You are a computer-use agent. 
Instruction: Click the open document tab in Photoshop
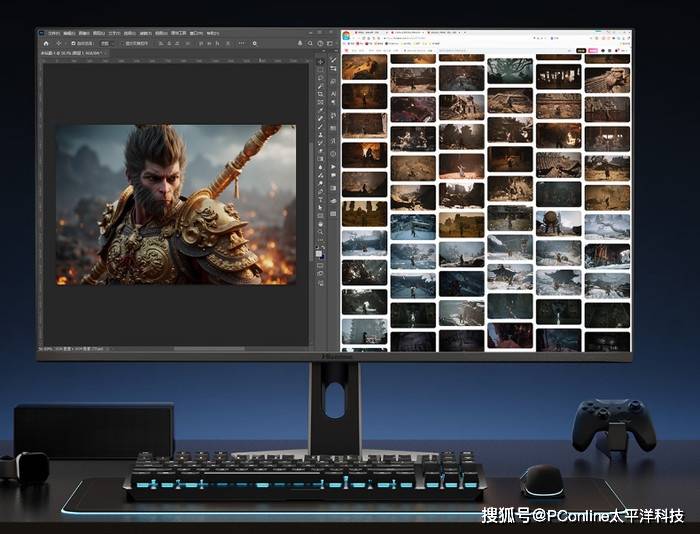coord(70,53)
